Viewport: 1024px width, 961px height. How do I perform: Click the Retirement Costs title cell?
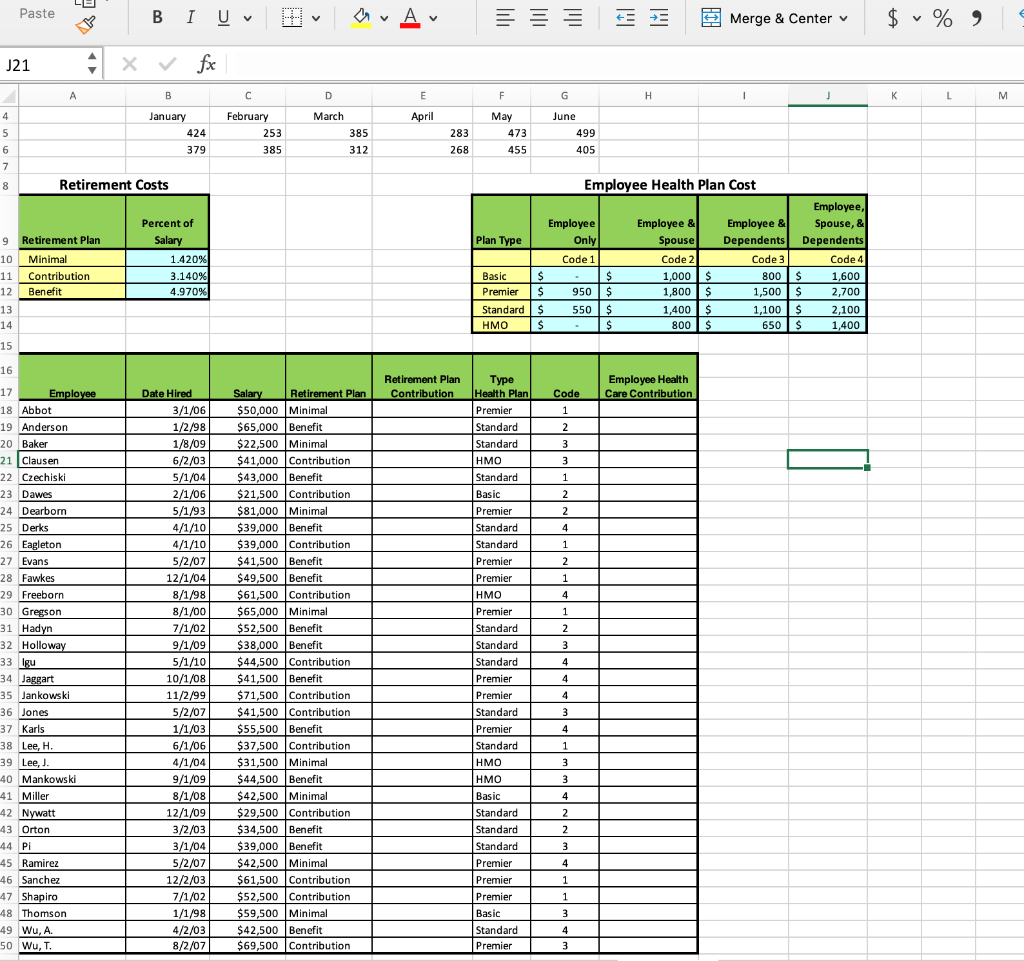pos(114,185)
